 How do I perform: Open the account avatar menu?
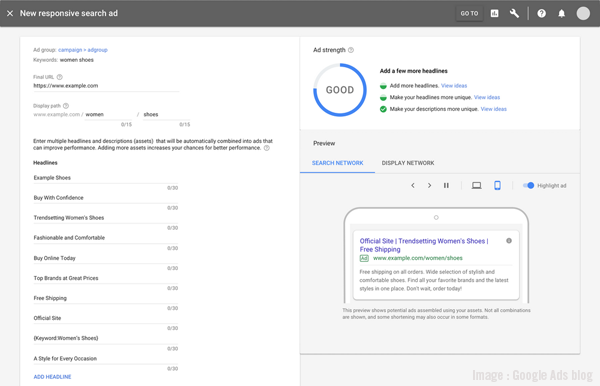click(583, 13)
